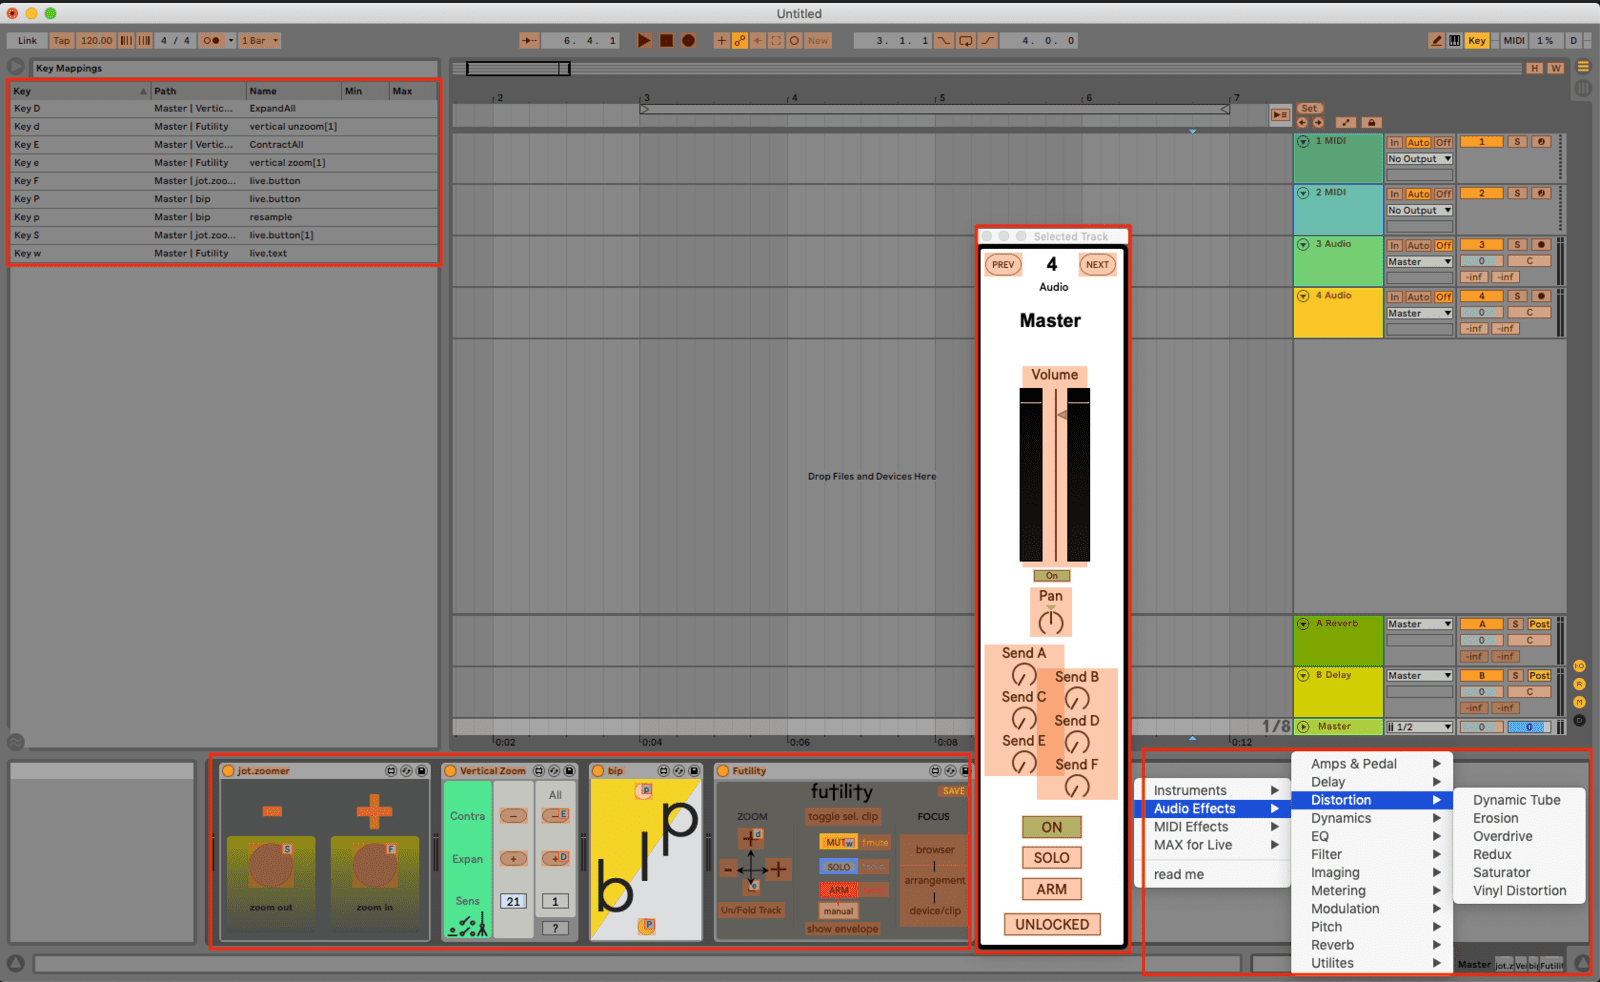Toggle the Follow playback icon

[529, 41]
